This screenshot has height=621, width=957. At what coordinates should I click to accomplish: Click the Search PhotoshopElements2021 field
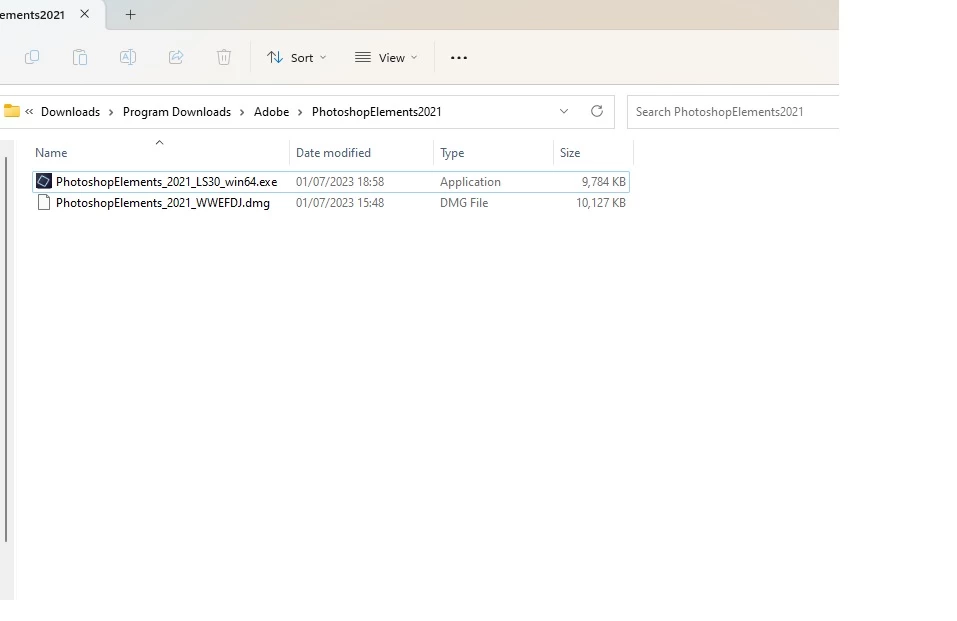732,112
